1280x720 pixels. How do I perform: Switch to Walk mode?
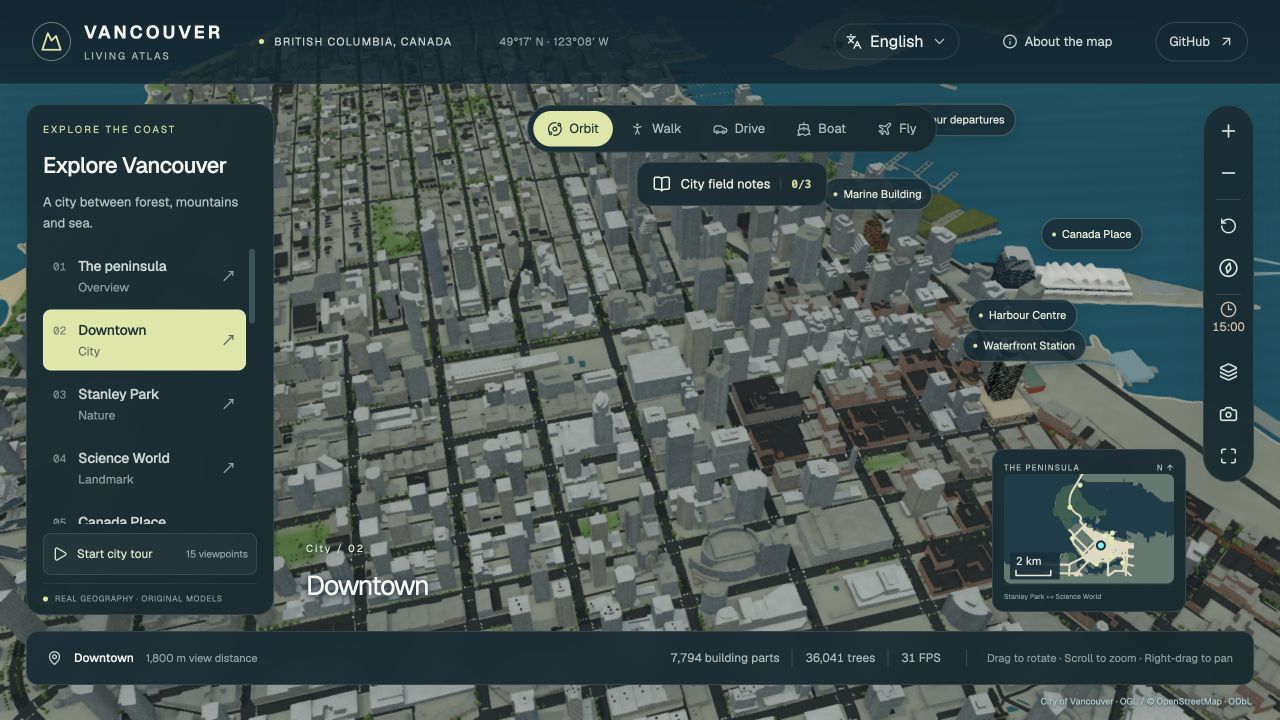point(656,129)
